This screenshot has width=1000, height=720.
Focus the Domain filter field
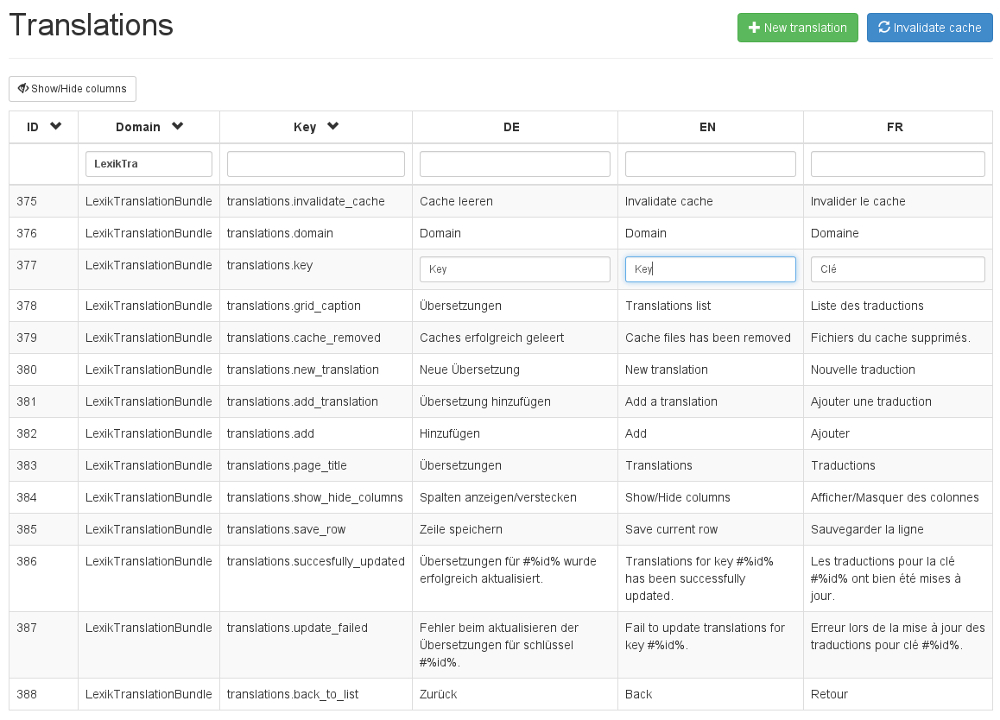[149, 164]
